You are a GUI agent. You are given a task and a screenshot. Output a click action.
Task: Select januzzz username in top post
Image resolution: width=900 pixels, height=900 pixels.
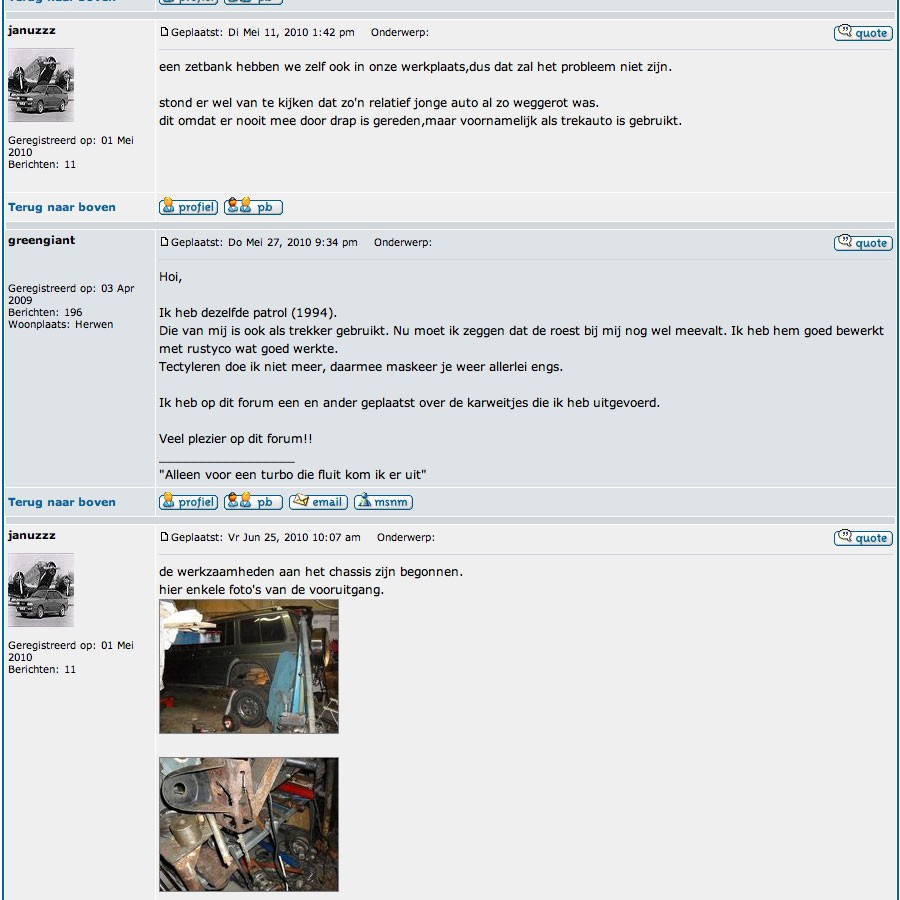(32, 30)
